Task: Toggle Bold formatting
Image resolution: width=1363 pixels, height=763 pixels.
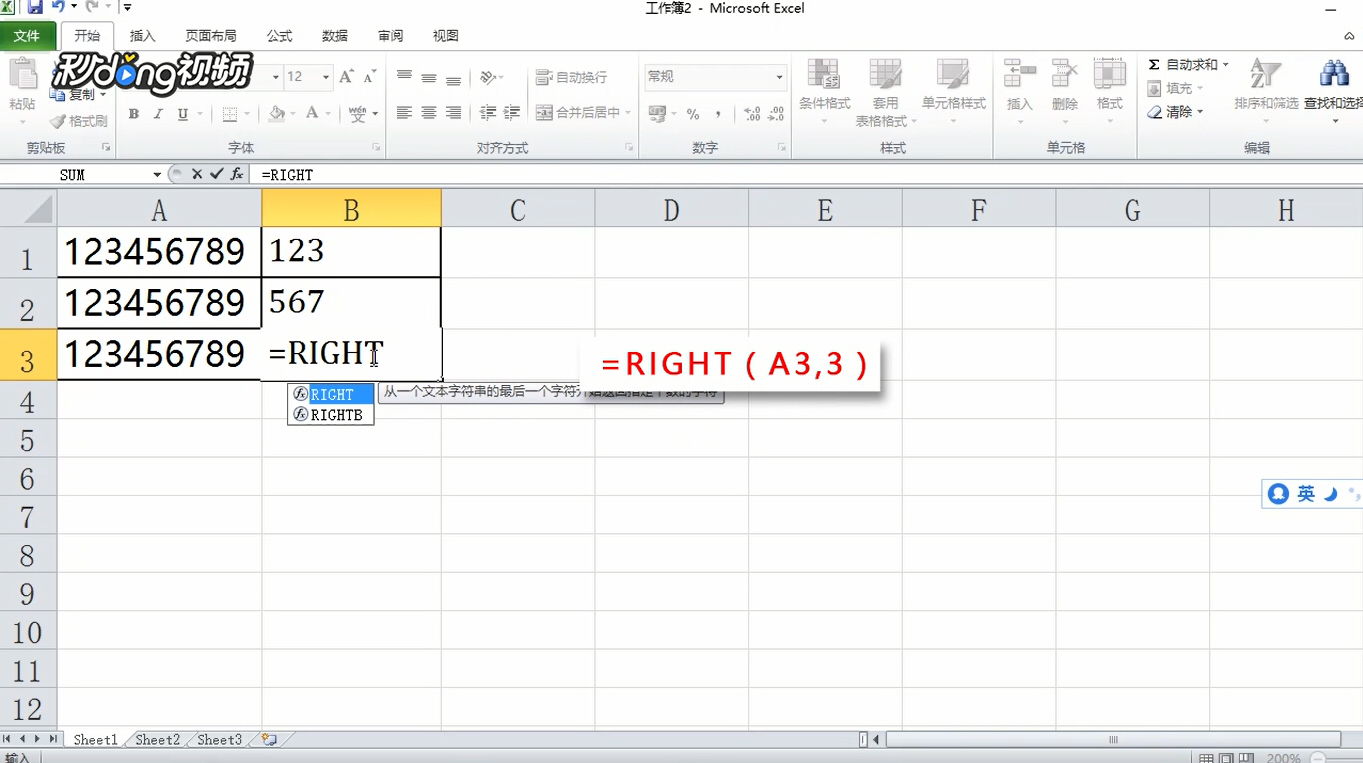Action: 134,114
